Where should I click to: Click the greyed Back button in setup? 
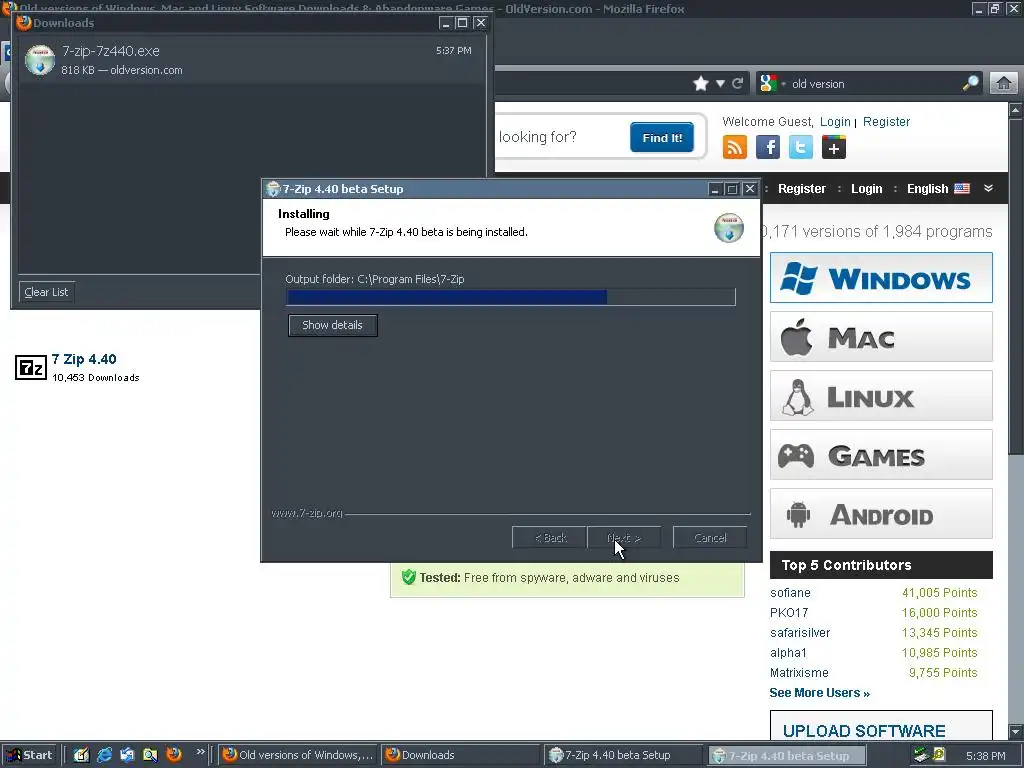pos(549,538)
